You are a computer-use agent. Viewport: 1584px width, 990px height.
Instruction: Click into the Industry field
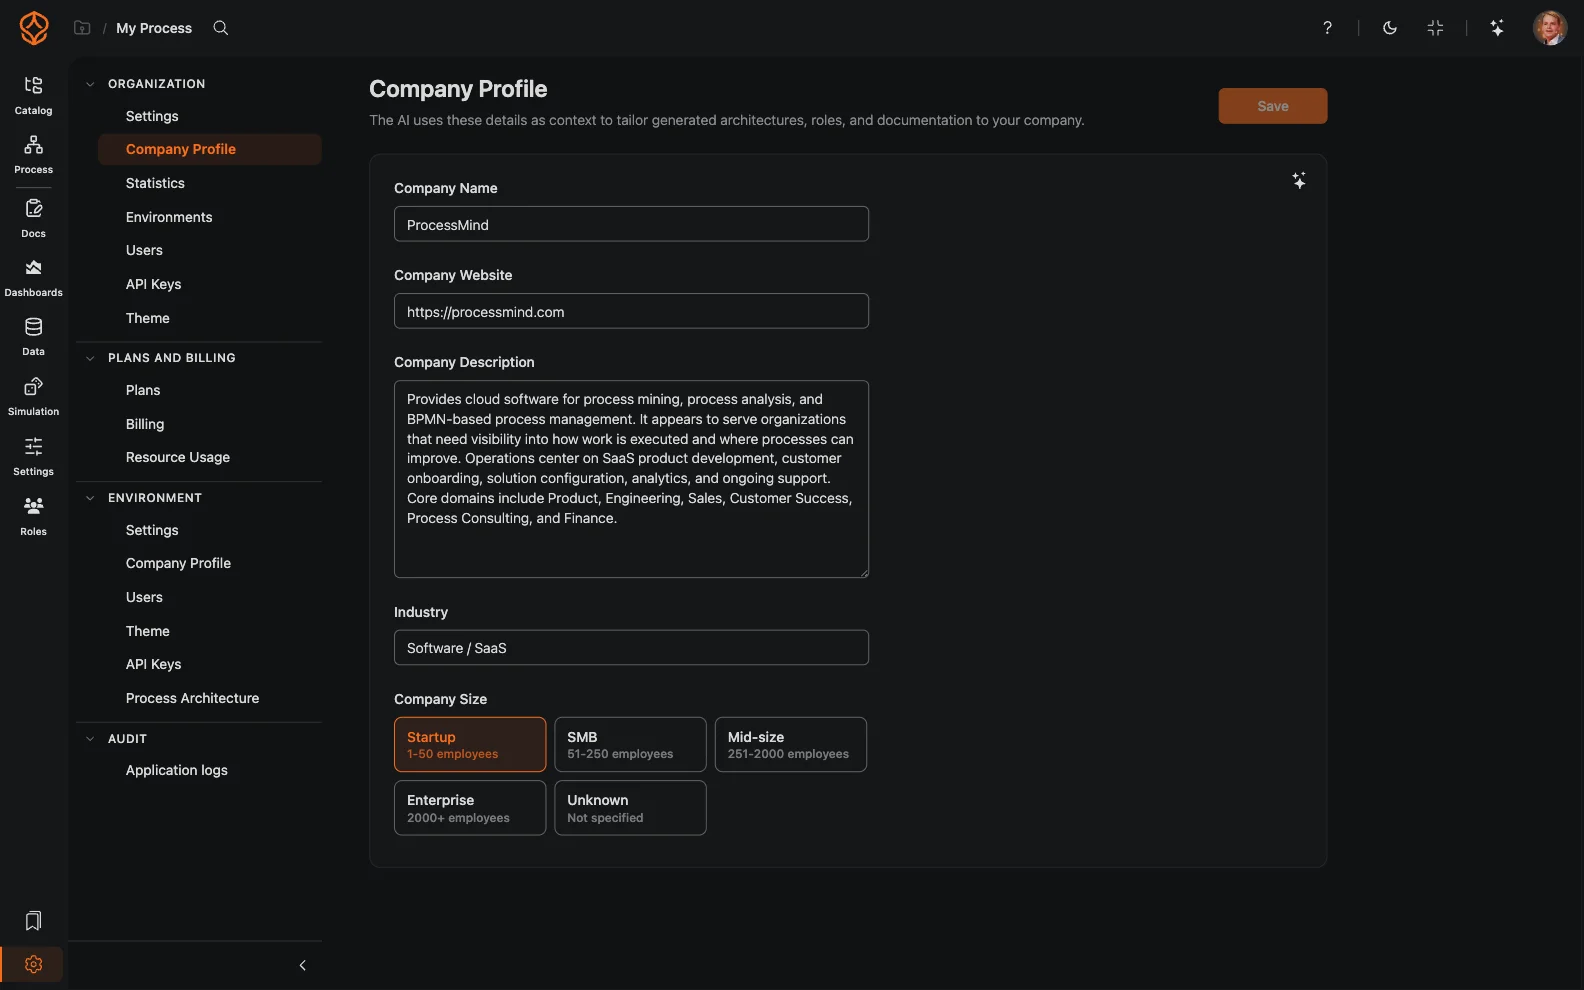click(631, 647)
